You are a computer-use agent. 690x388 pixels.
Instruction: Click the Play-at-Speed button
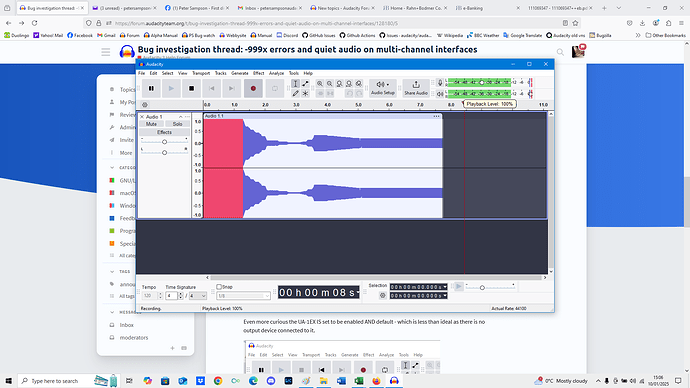click(459, 286)
